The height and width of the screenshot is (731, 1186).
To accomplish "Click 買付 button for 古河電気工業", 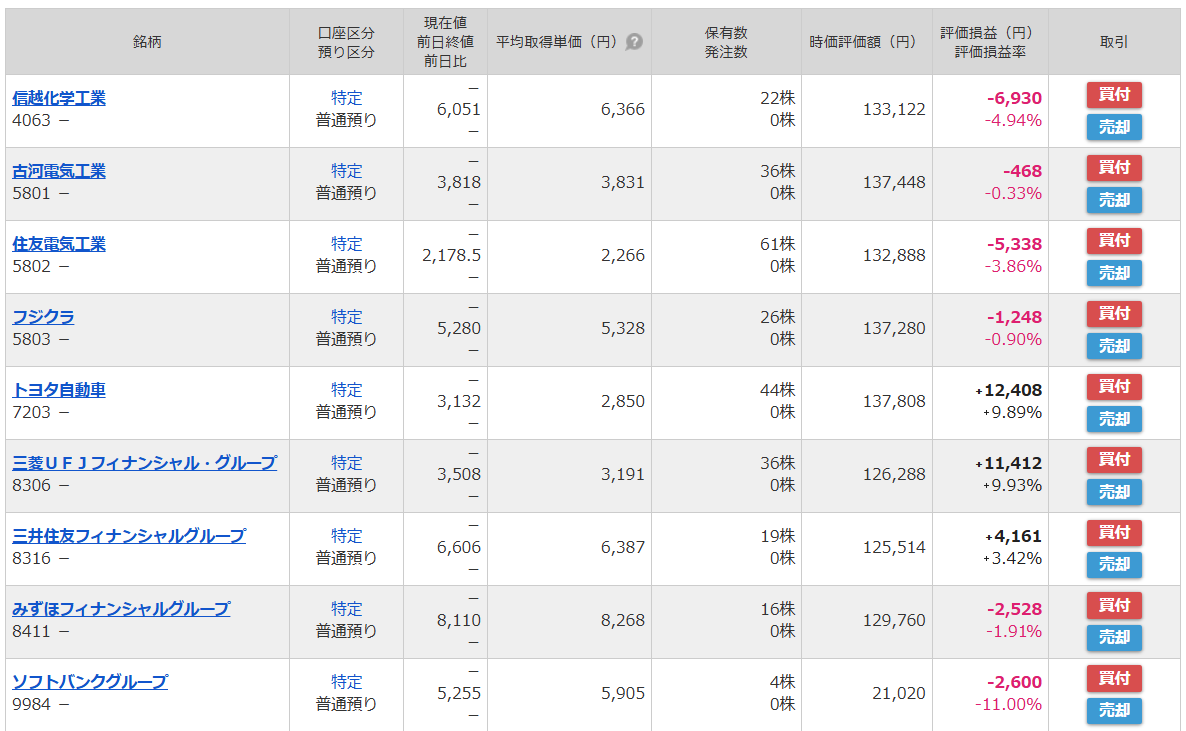I will tap(1114, 168).
